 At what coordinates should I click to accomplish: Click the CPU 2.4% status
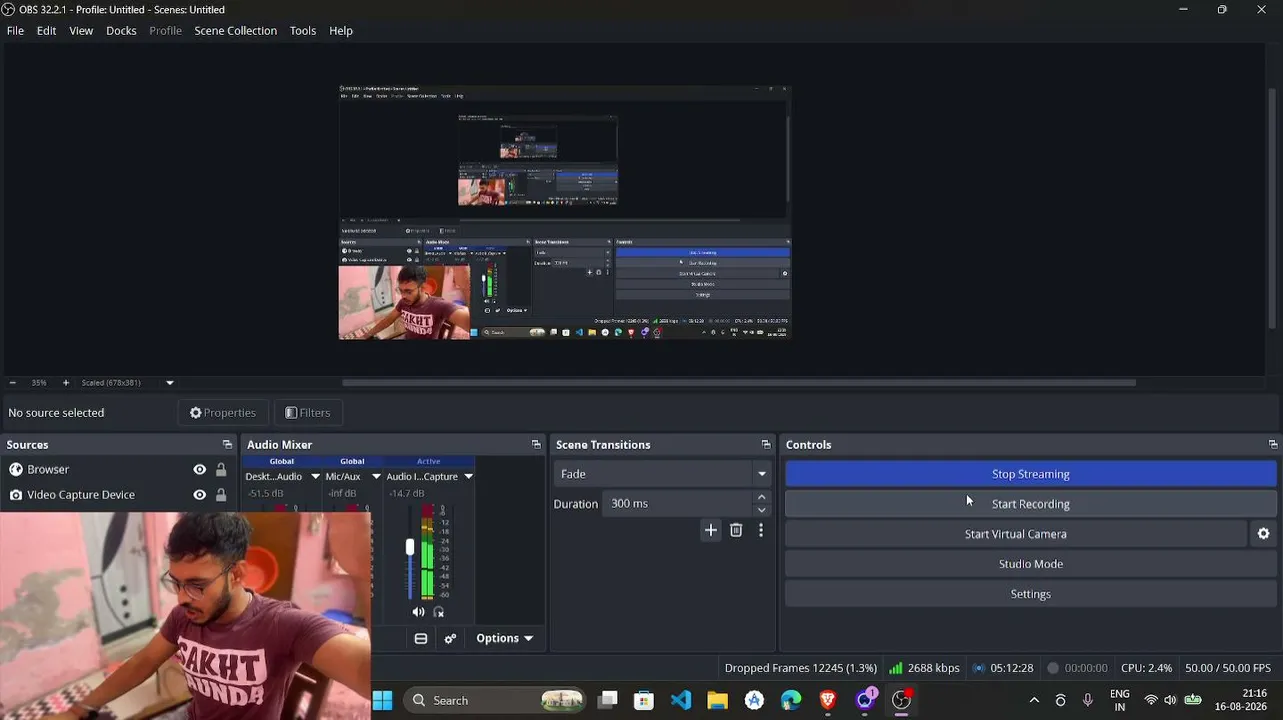click(x=1146, y=668)
